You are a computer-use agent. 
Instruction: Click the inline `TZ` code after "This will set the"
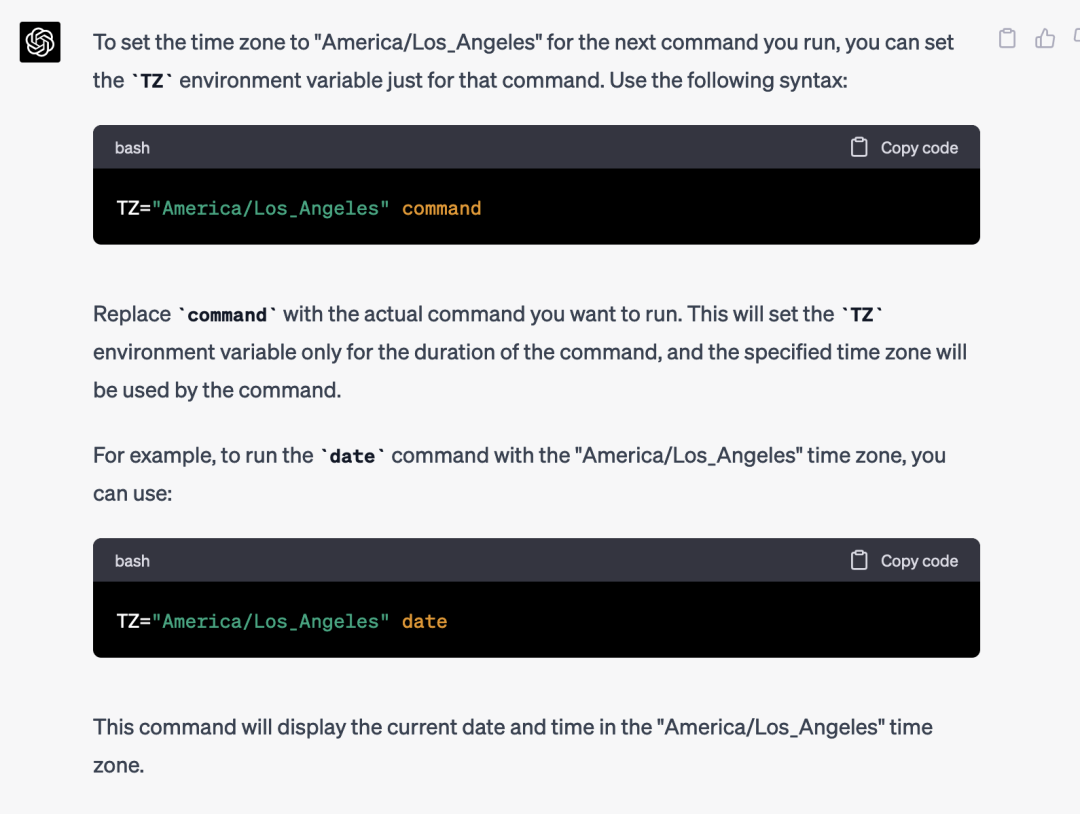pyautogui.click(x=862, y=315)
